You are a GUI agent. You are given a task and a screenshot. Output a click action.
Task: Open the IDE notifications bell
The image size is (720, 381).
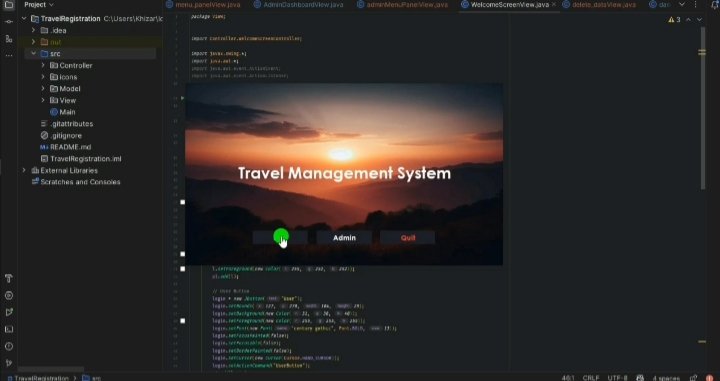coord(714,5)
